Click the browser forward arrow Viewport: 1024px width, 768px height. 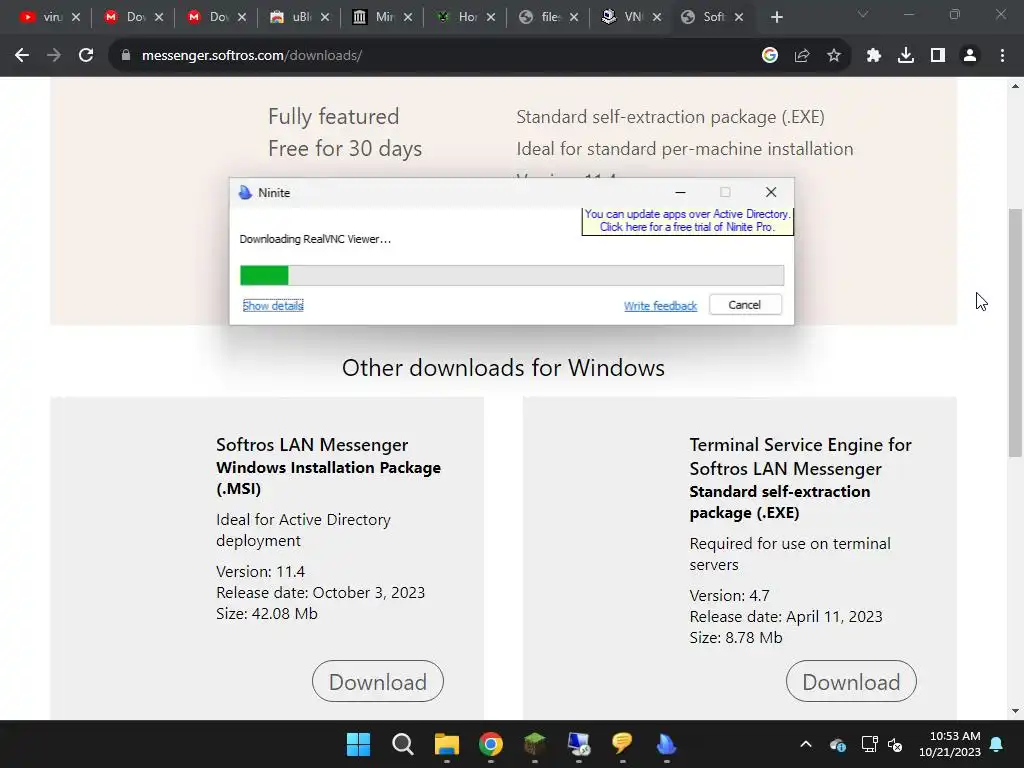54,56
